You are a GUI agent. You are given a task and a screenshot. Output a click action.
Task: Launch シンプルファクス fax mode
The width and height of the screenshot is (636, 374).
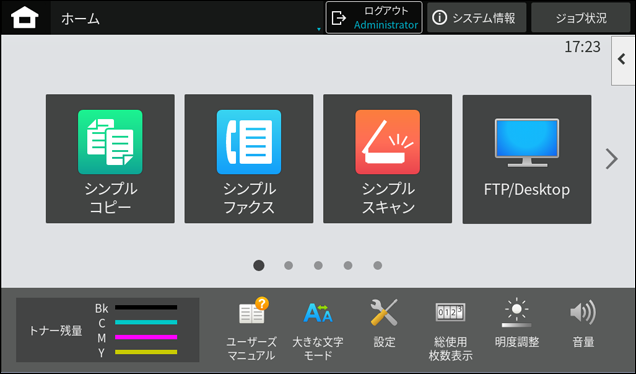(249, 159)
